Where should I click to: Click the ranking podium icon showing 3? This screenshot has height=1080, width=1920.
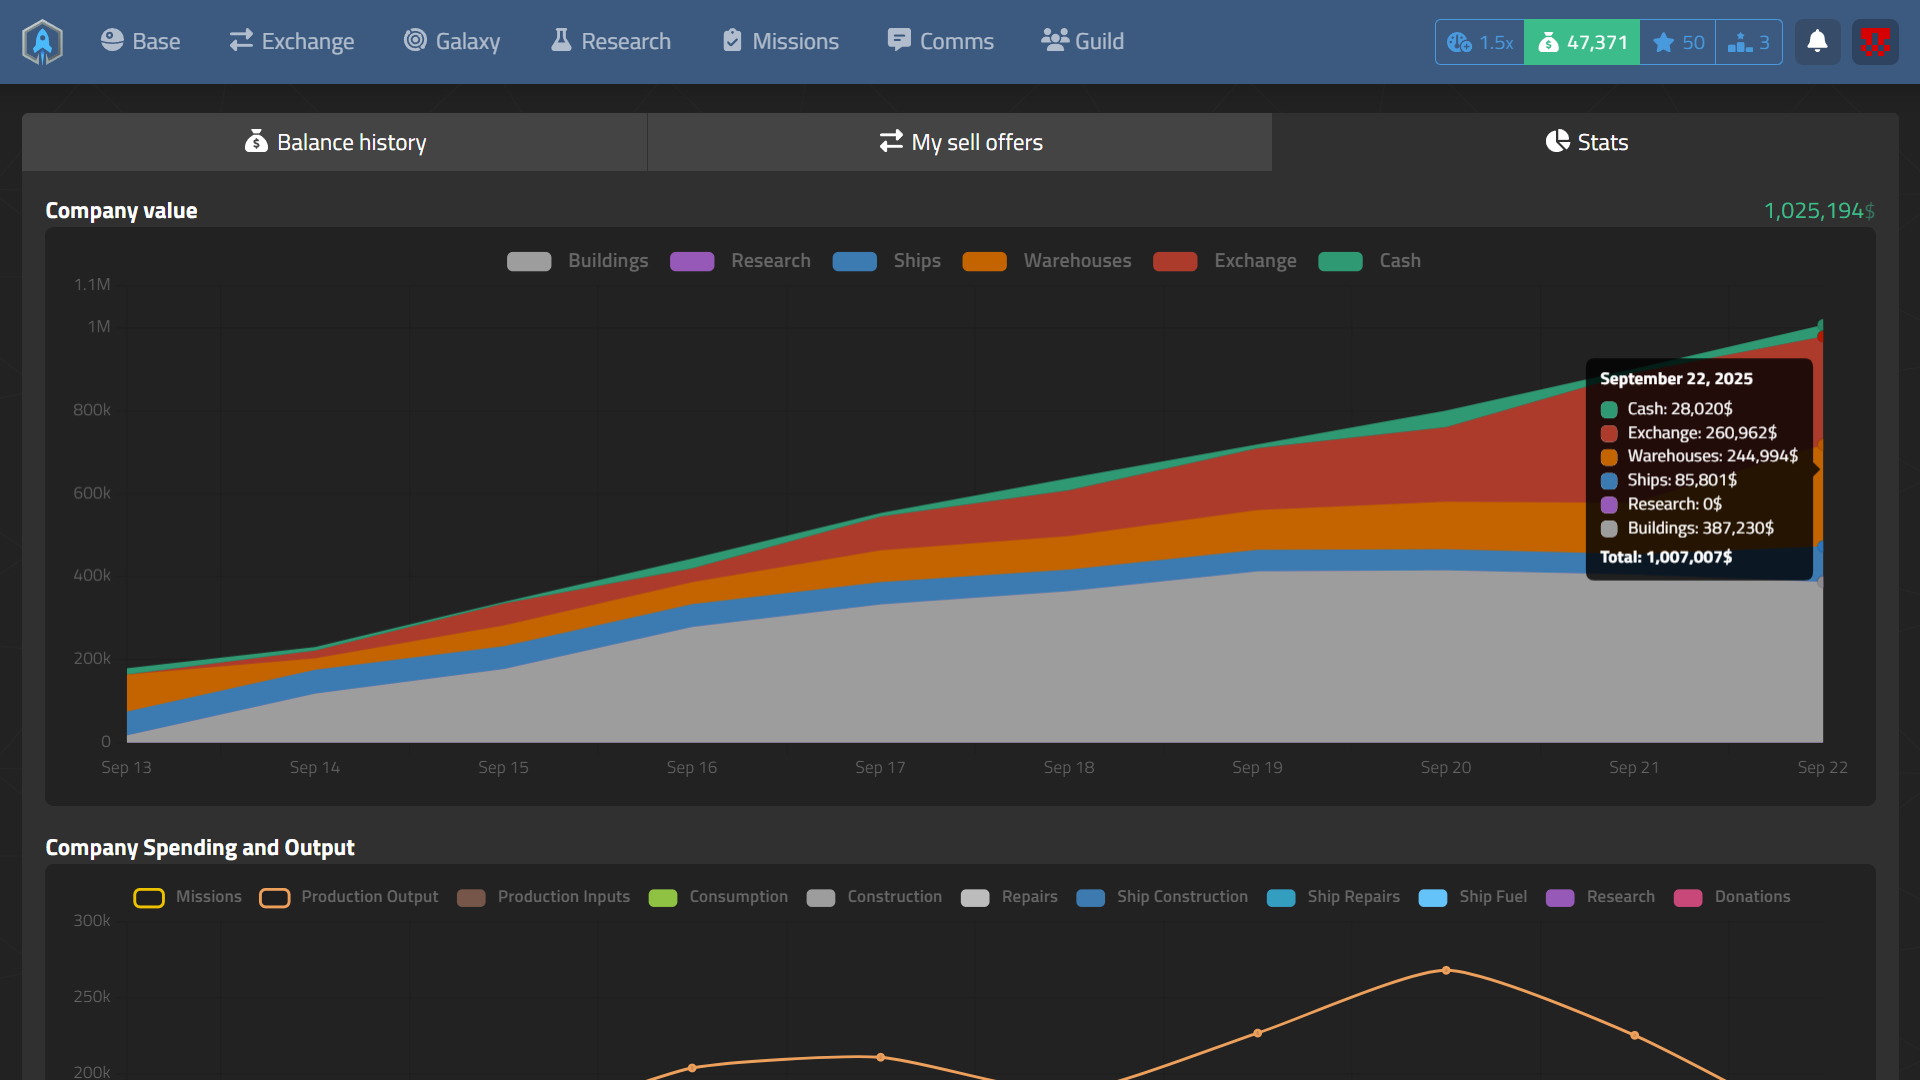pyautogui.click(x=1749, y=42)
